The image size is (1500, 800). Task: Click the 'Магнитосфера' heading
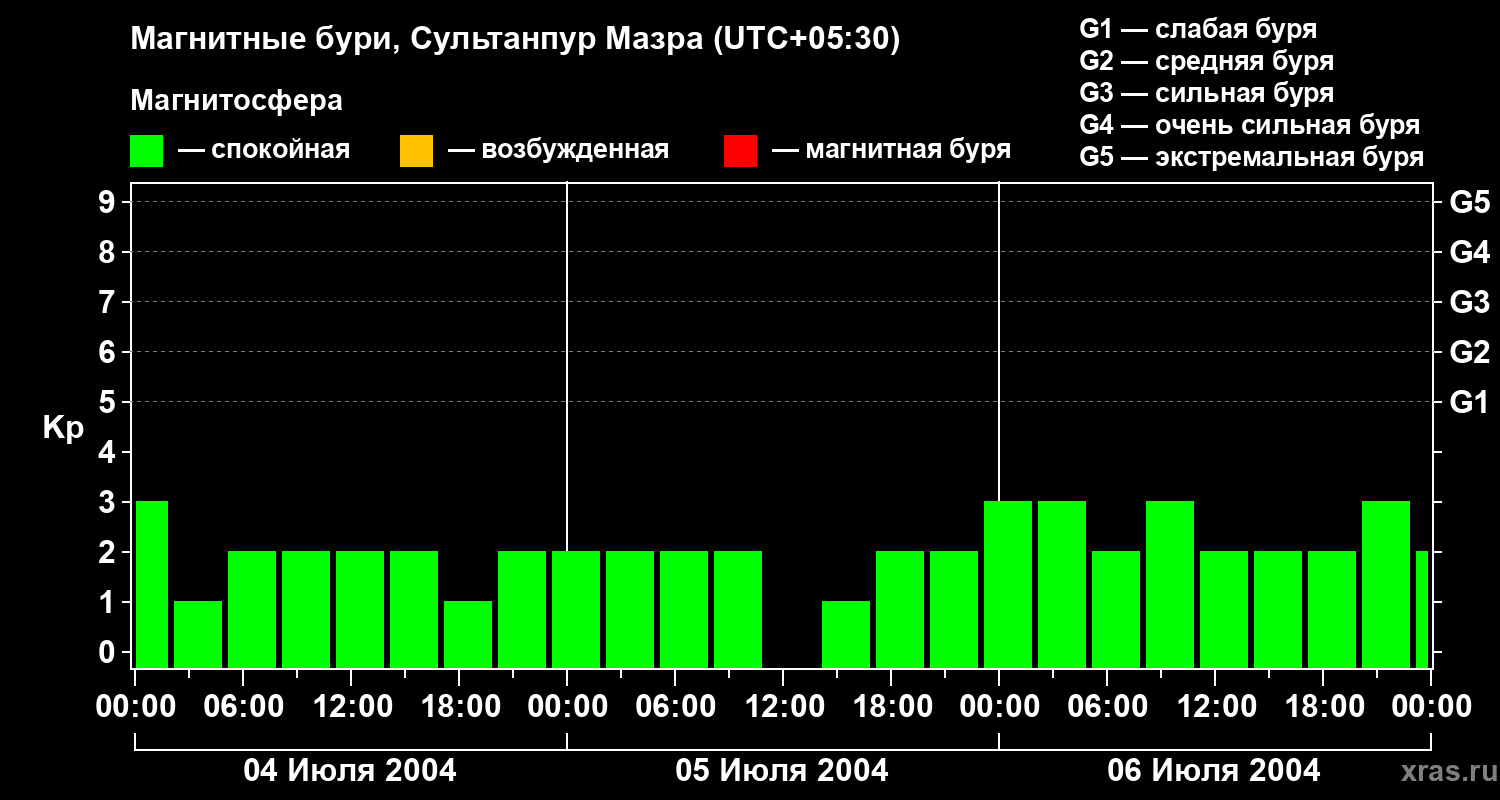click(x=237, y=101)
